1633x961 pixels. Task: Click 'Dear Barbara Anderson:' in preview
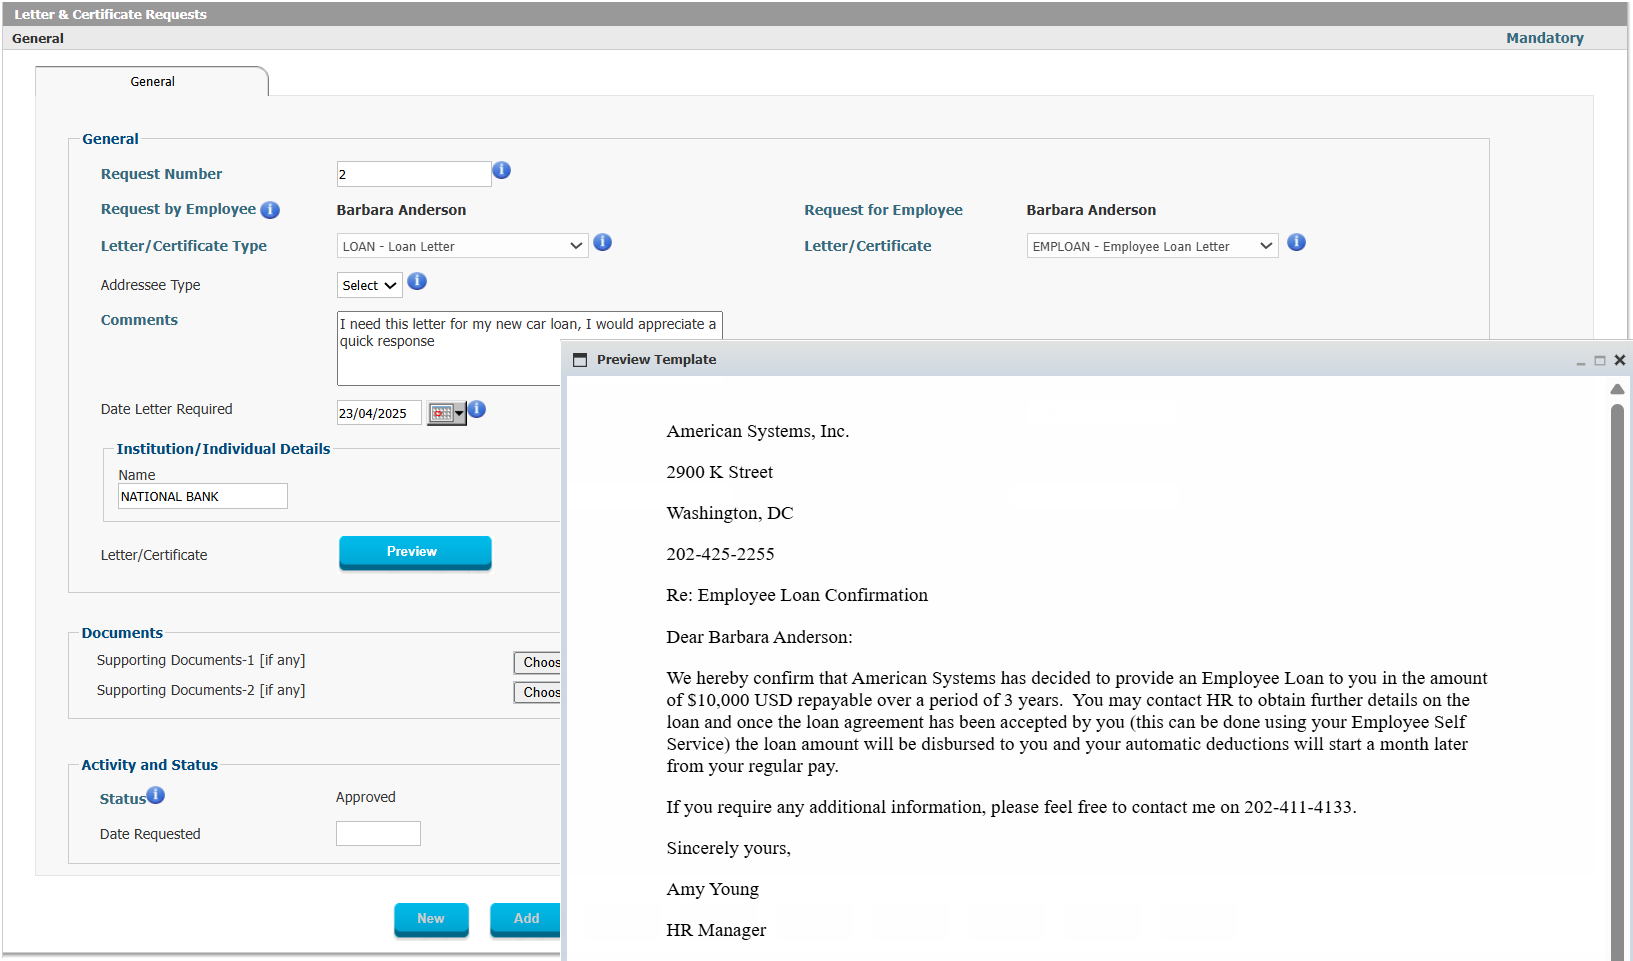click(x=759, y=637)
